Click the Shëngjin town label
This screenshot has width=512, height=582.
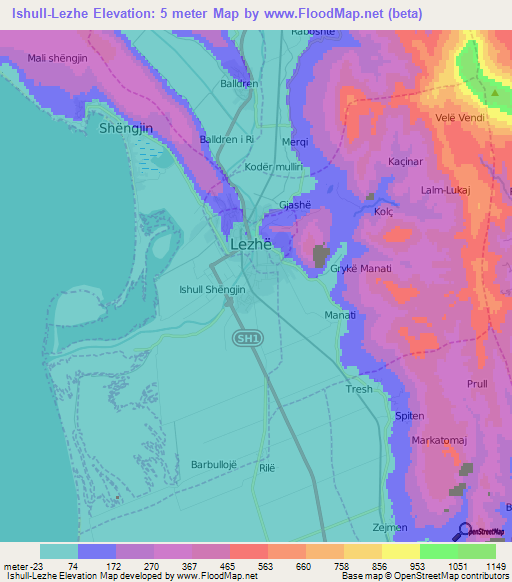pyautogui.click(x=126, y=128)
